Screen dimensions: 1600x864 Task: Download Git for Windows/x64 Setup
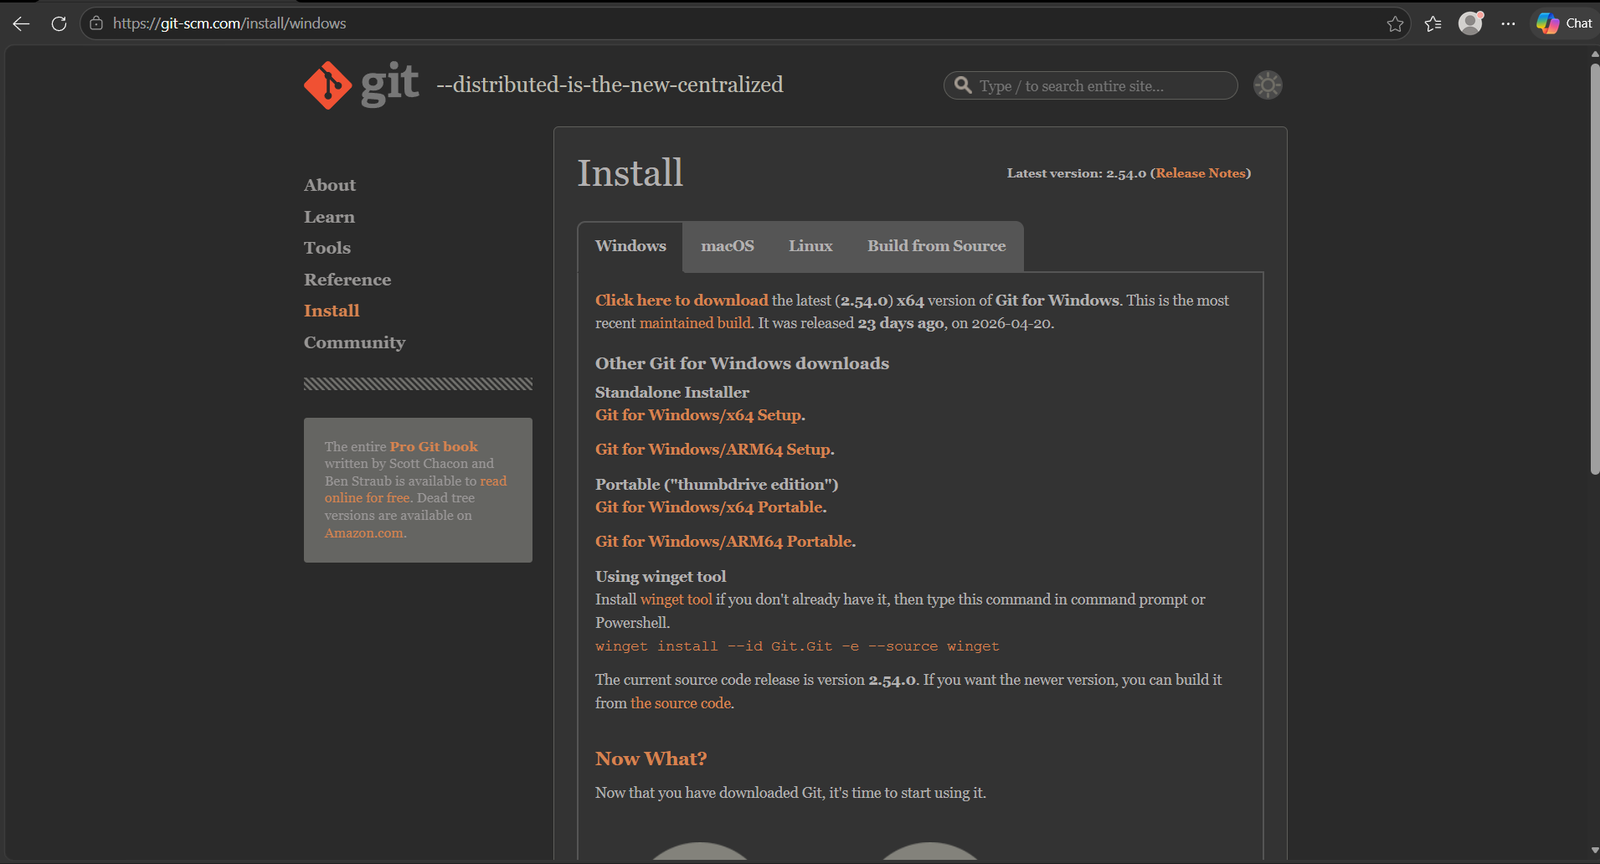tap(698, 415)
